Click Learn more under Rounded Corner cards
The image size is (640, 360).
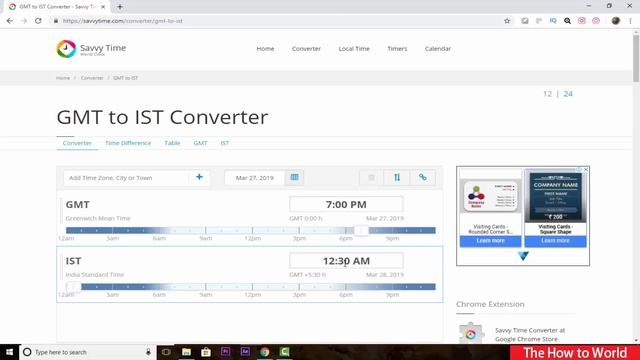tap(490, 241)
